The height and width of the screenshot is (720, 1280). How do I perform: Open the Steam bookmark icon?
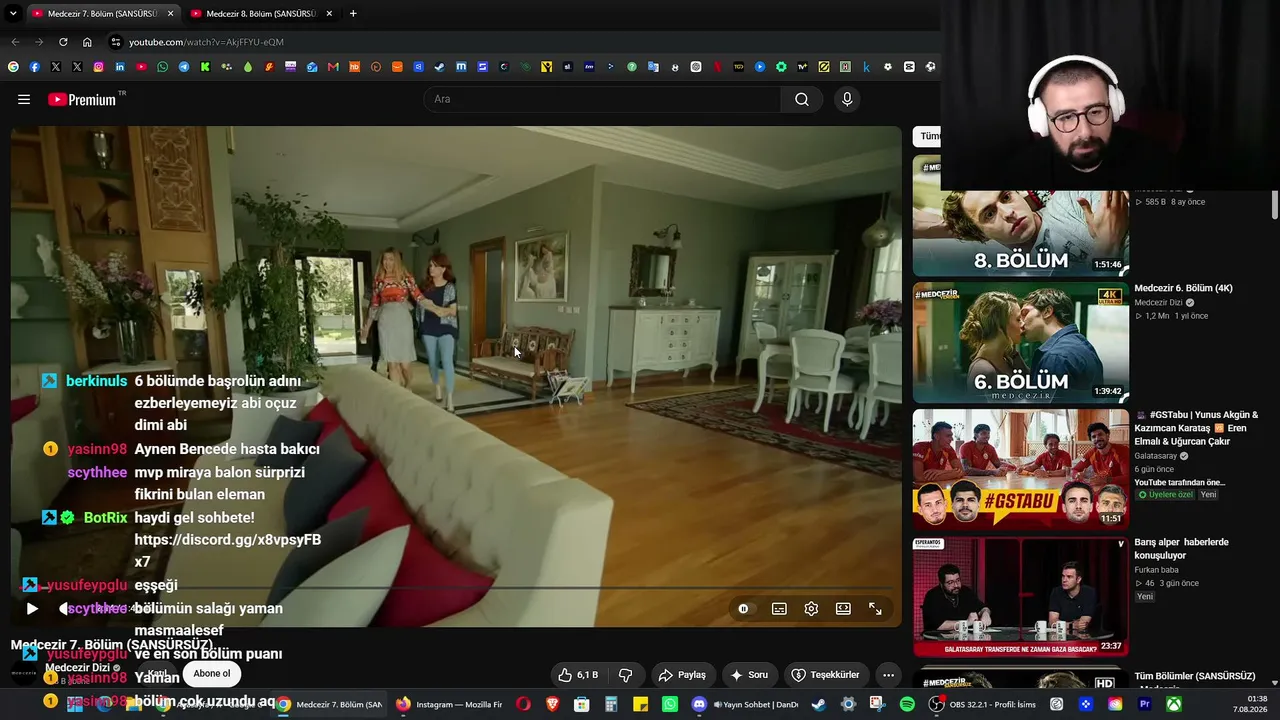pyautogui.click(x=439, y=67)
